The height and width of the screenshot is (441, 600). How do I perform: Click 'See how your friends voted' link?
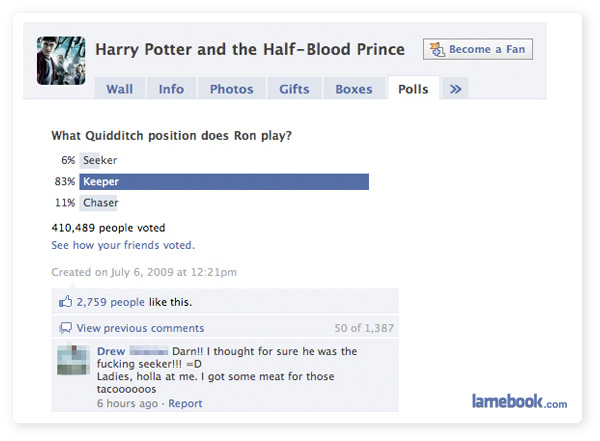123,245
